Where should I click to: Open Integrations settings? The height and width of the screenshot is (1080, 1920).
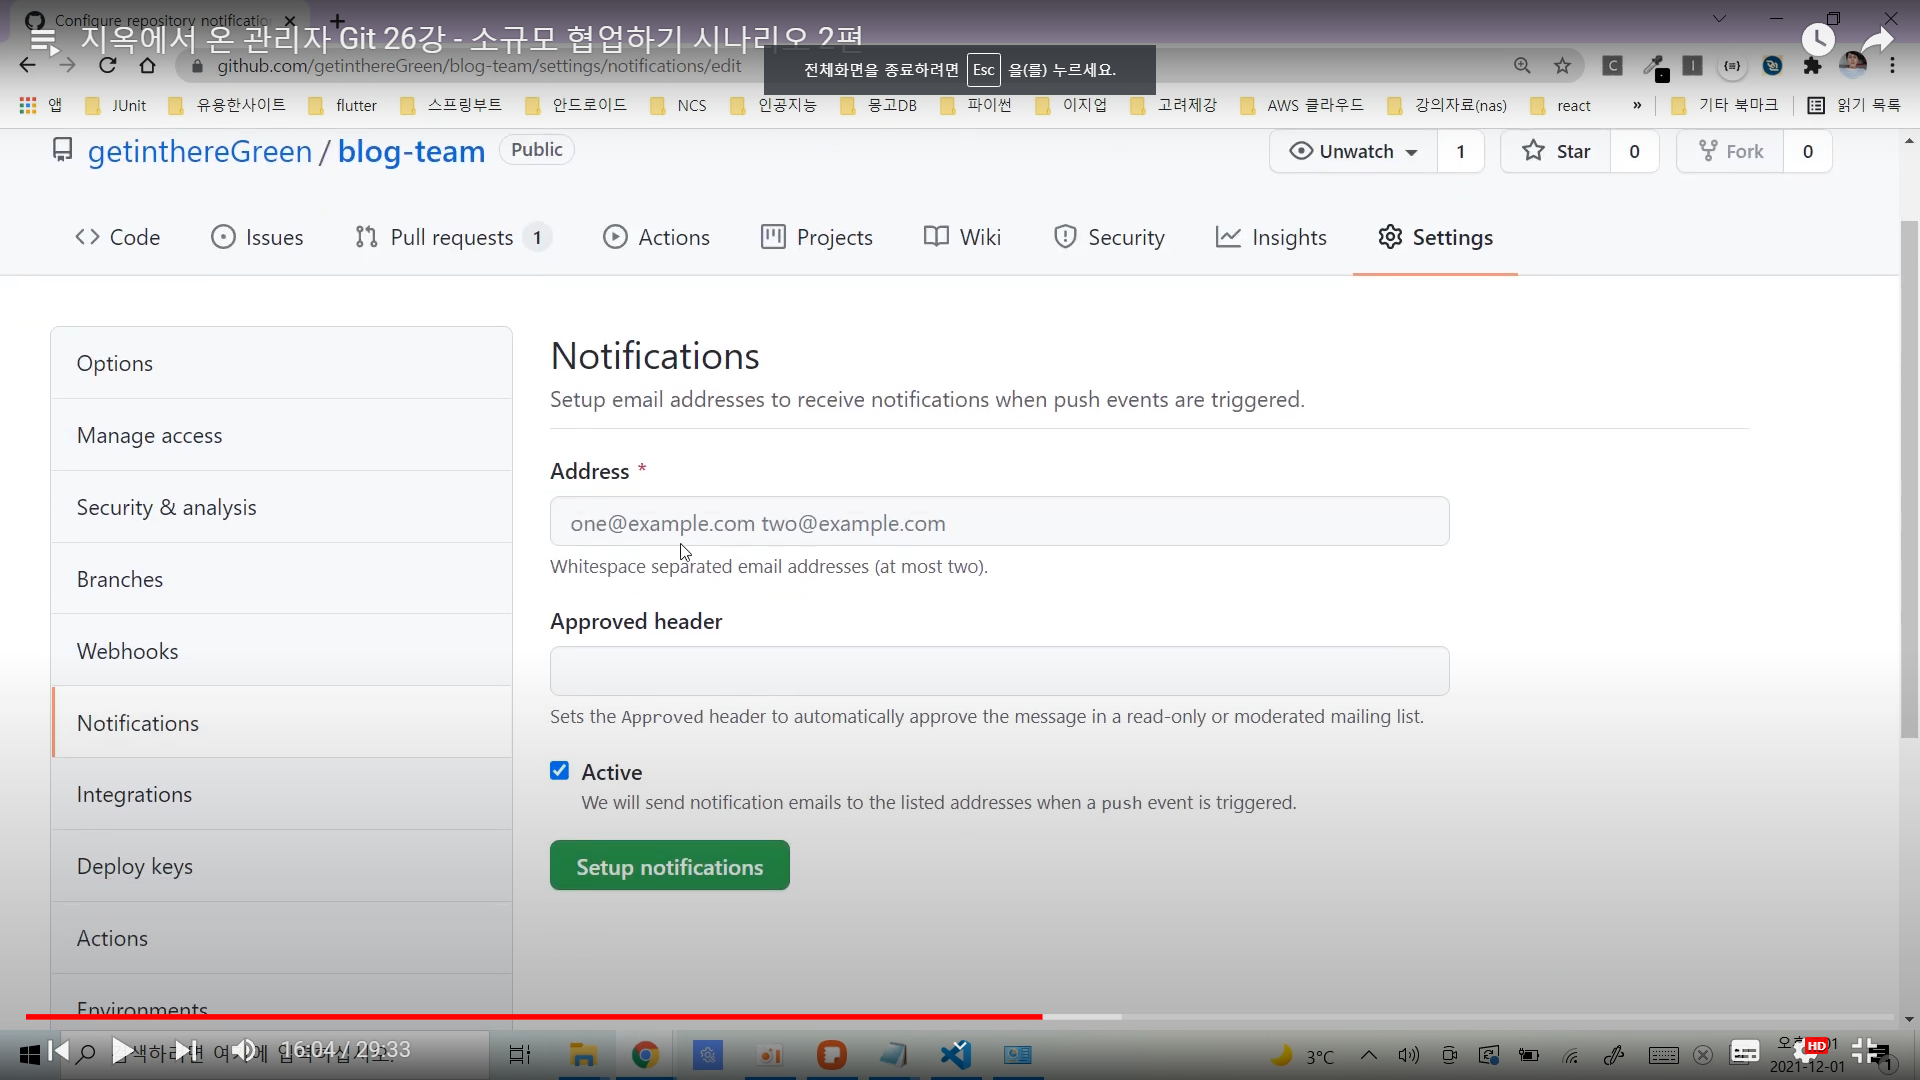[x=282, y=794]
